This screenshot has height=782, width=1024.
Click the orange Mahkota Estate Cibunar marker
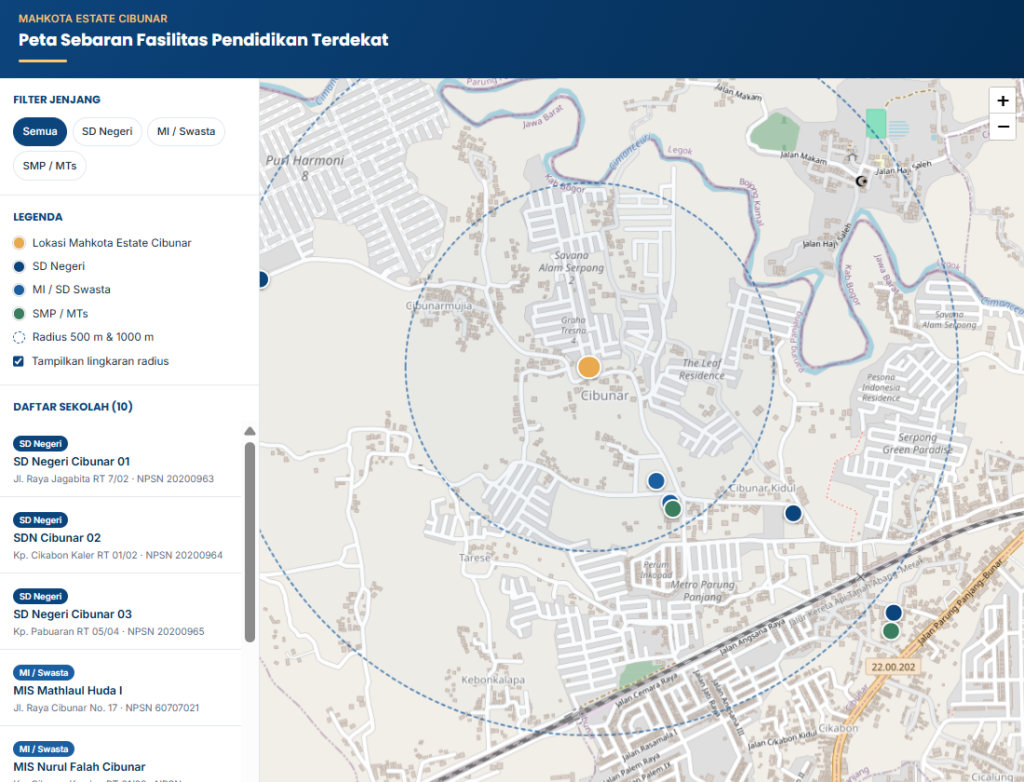point(588,367)
